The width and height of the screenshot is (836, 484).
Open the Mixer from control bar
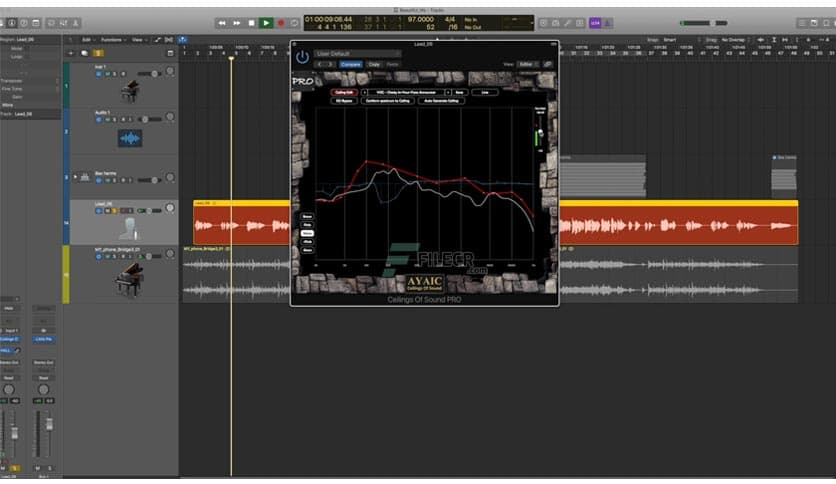63,23
